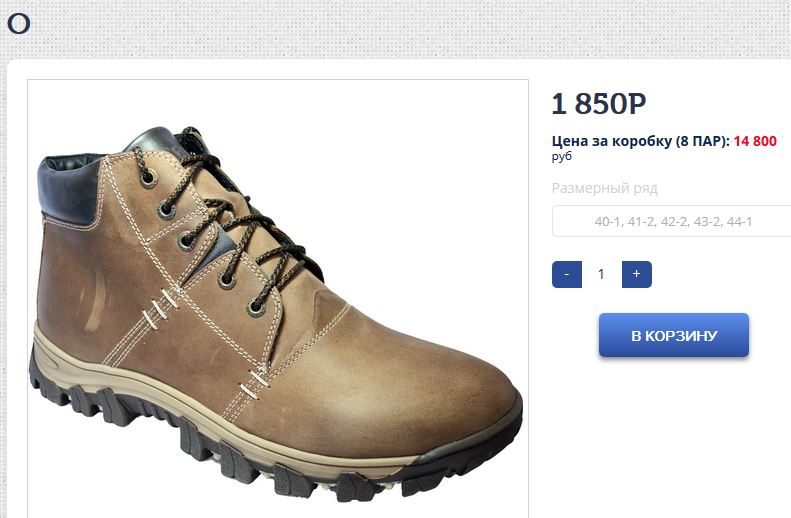Click the Размерный ряд label
The image size is (791, 518).
tap(604, 188)
